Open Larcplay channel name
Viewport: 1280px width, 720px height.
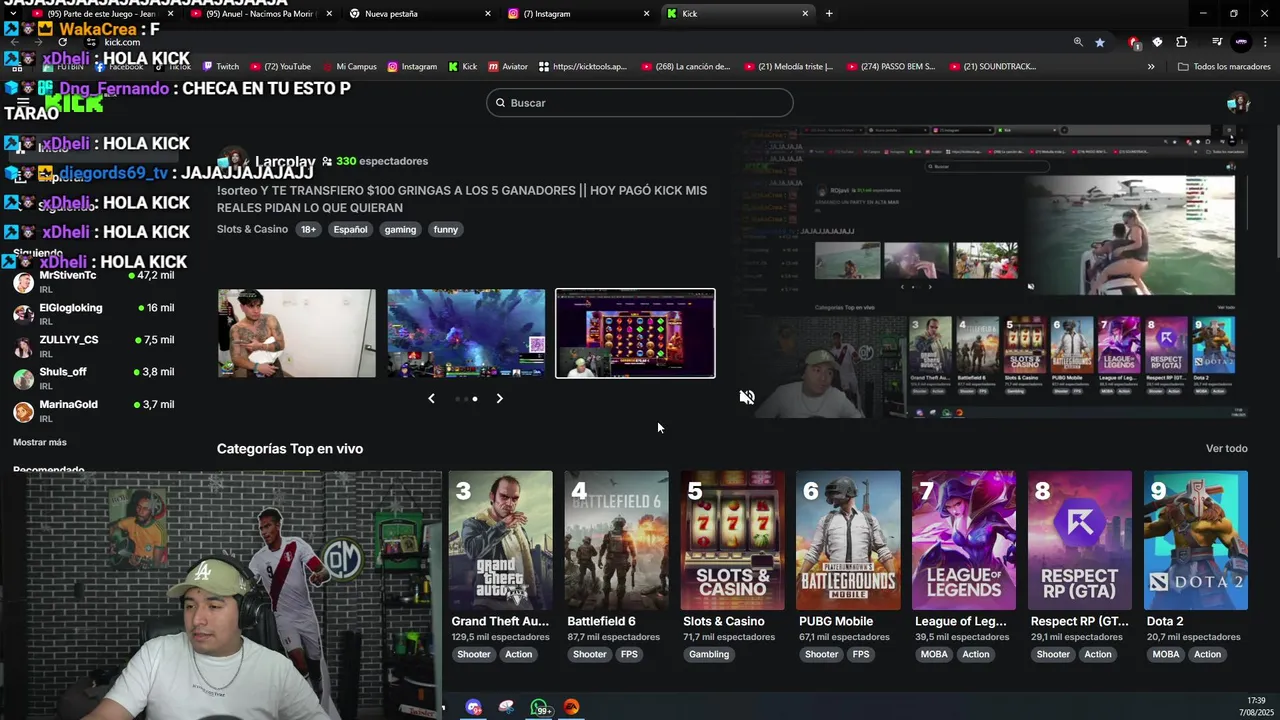pos(285,161)
